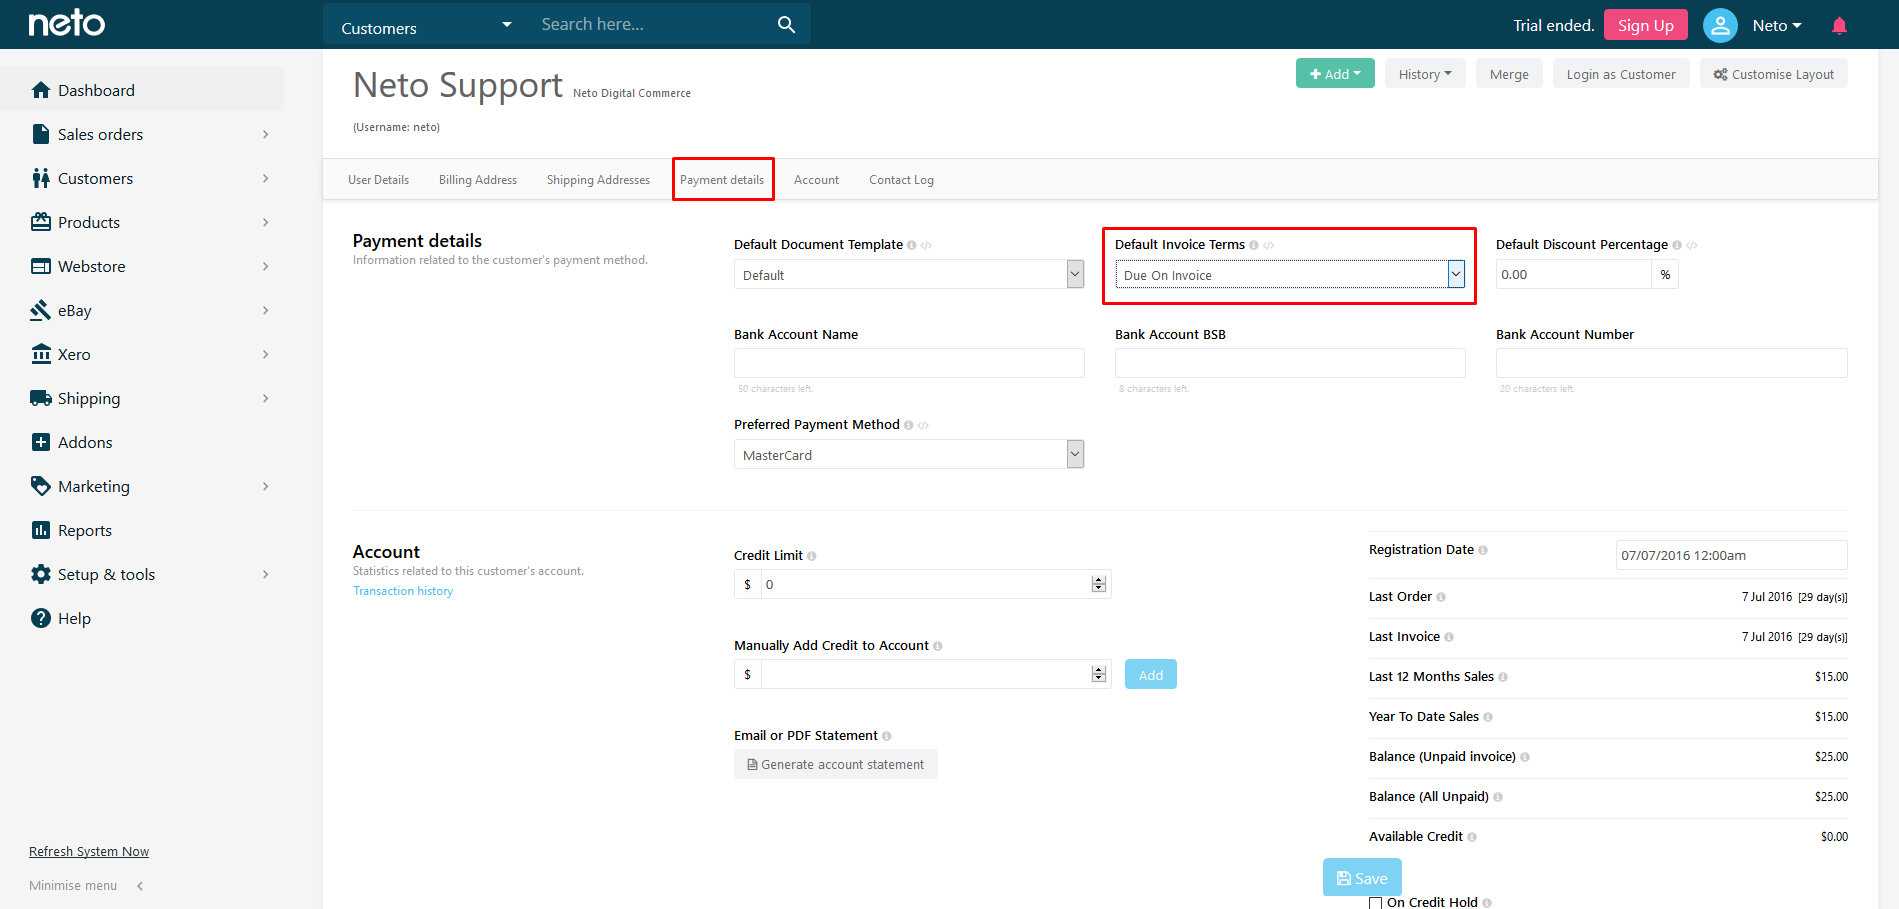
Task: Switch to the Contact Log tab
Action: [901, 180]
